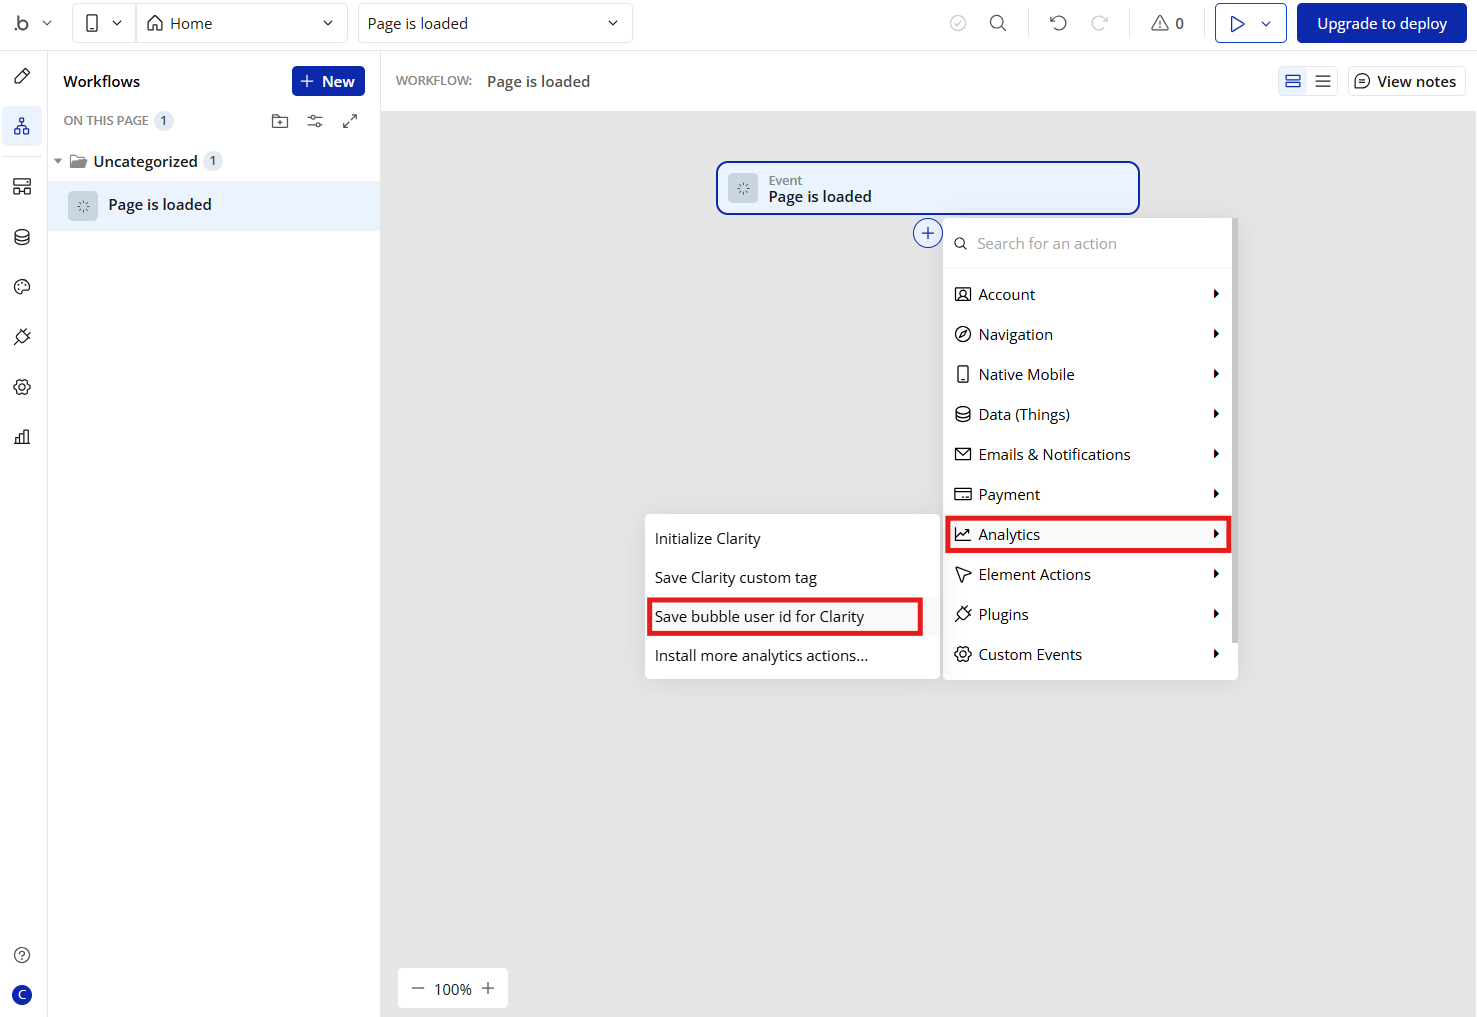Open the Workflow tab icon in sidebar
Image resolution: width=1477 pixels, height=1017 pixels.
[22, 126]
